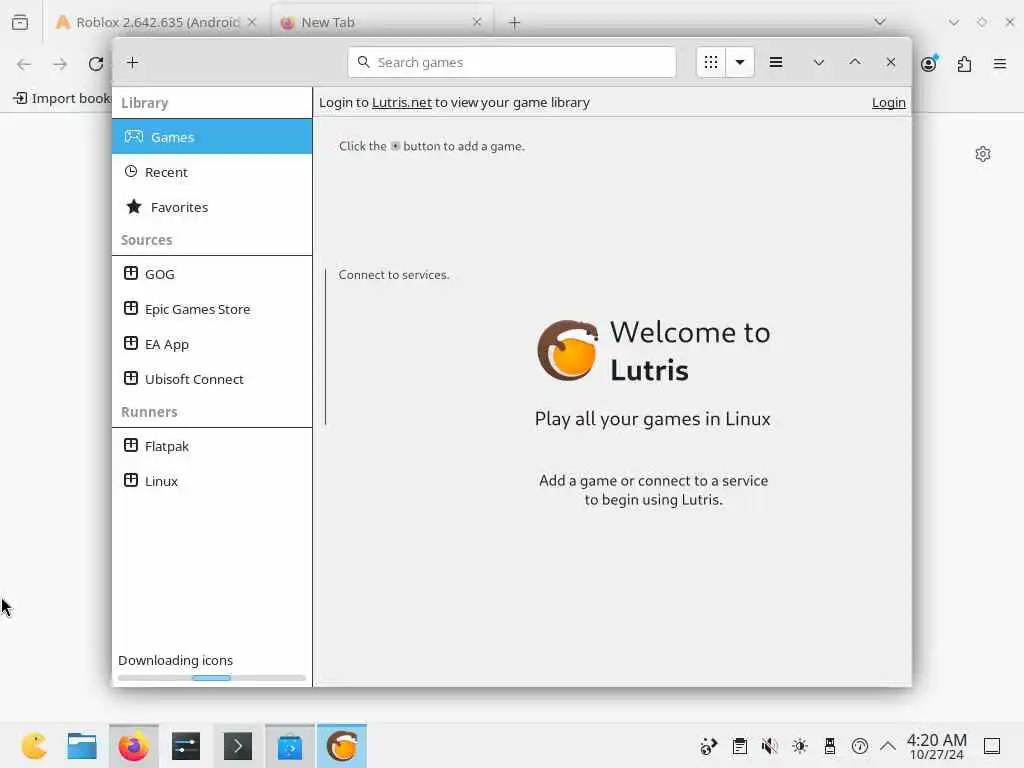Image resolution: width=1024 pixels, height=768 pixels.
Task: Expand hidden system tray icons
Action: 888,746
